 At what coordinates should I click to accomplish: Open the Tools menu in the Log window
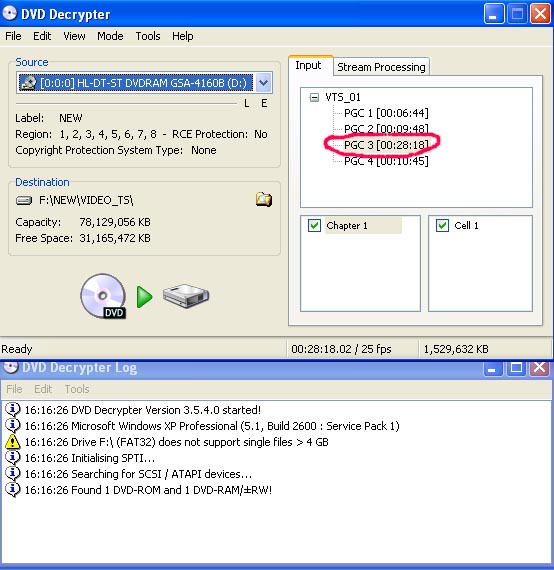click(x=77, y=389)
